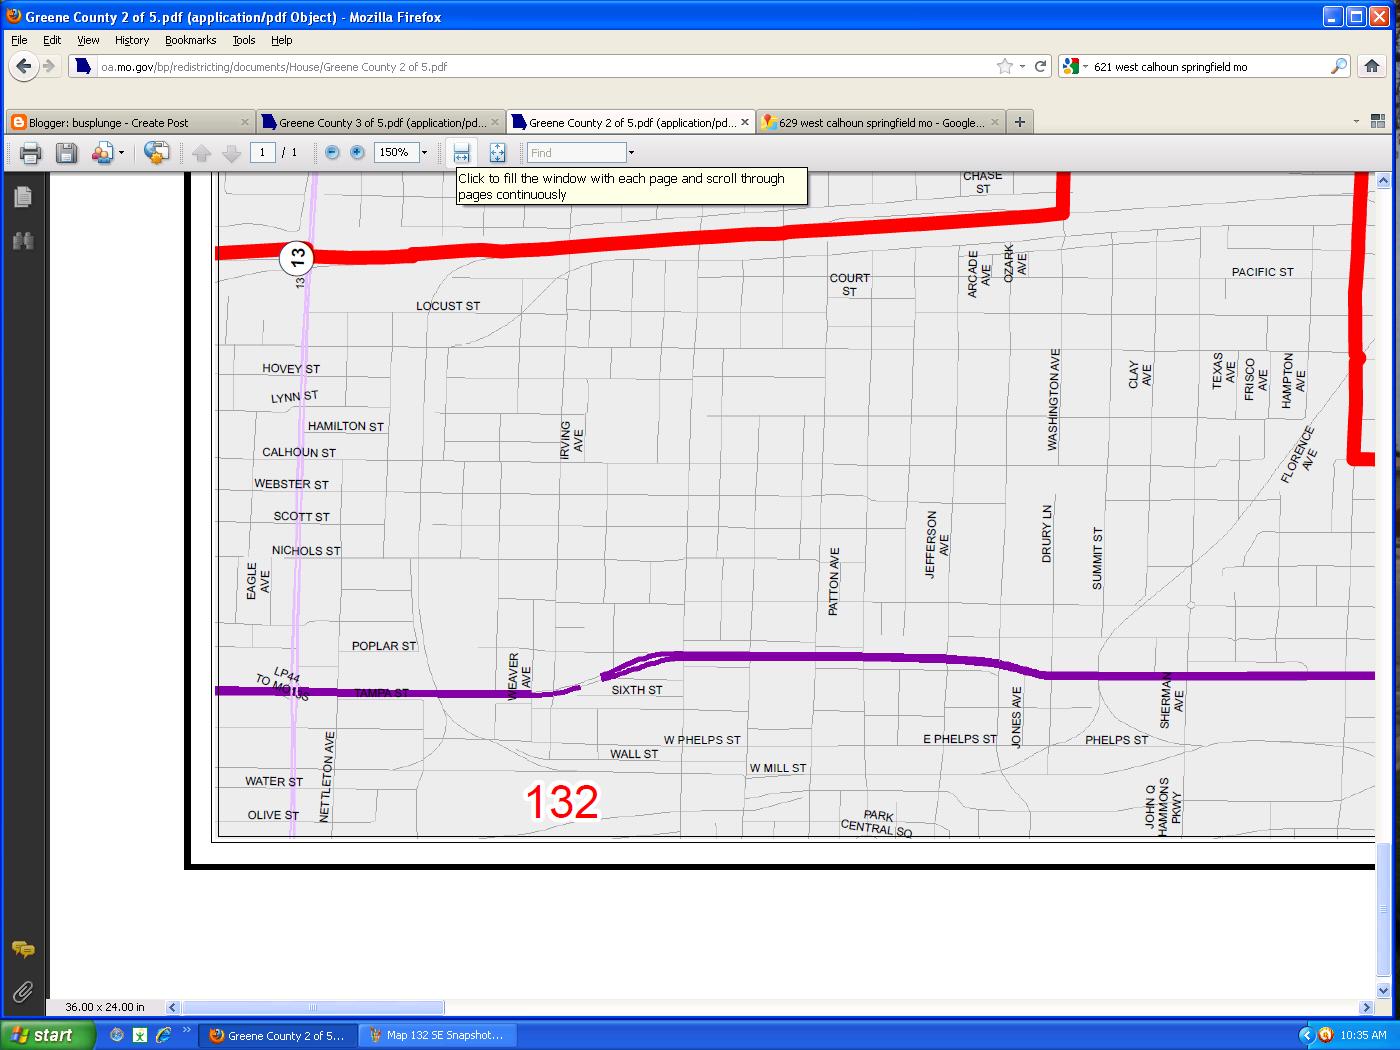The image size is (1400, 1050).
Task: Click the 36.00 x 24.00 in page size label
Action: click(105, 1008)
